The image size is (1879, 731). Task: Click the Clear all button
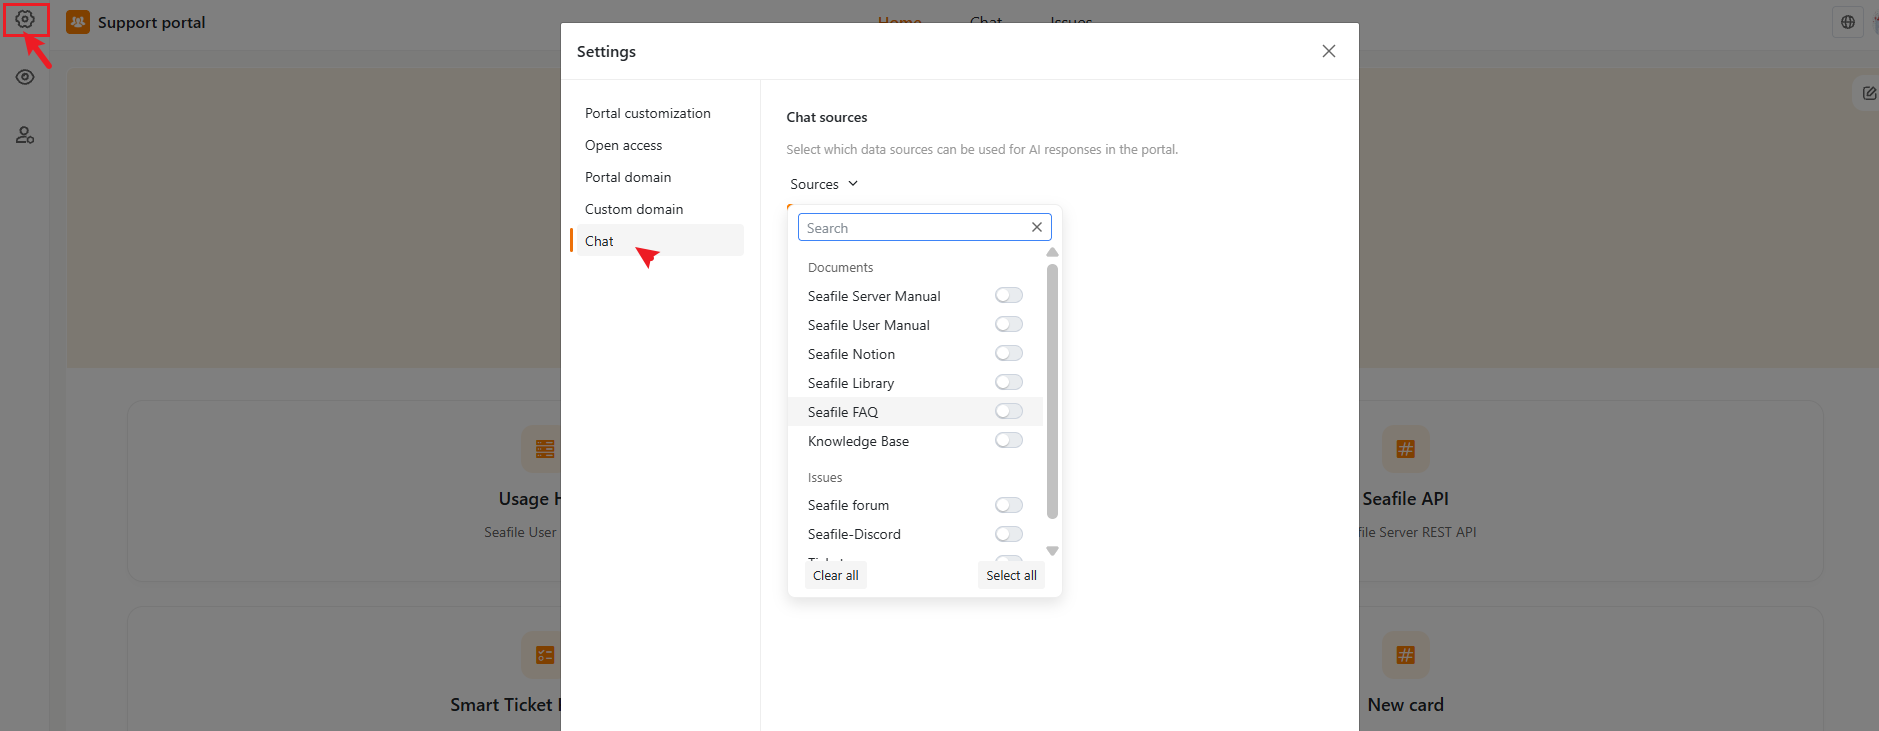pos(835,575)
